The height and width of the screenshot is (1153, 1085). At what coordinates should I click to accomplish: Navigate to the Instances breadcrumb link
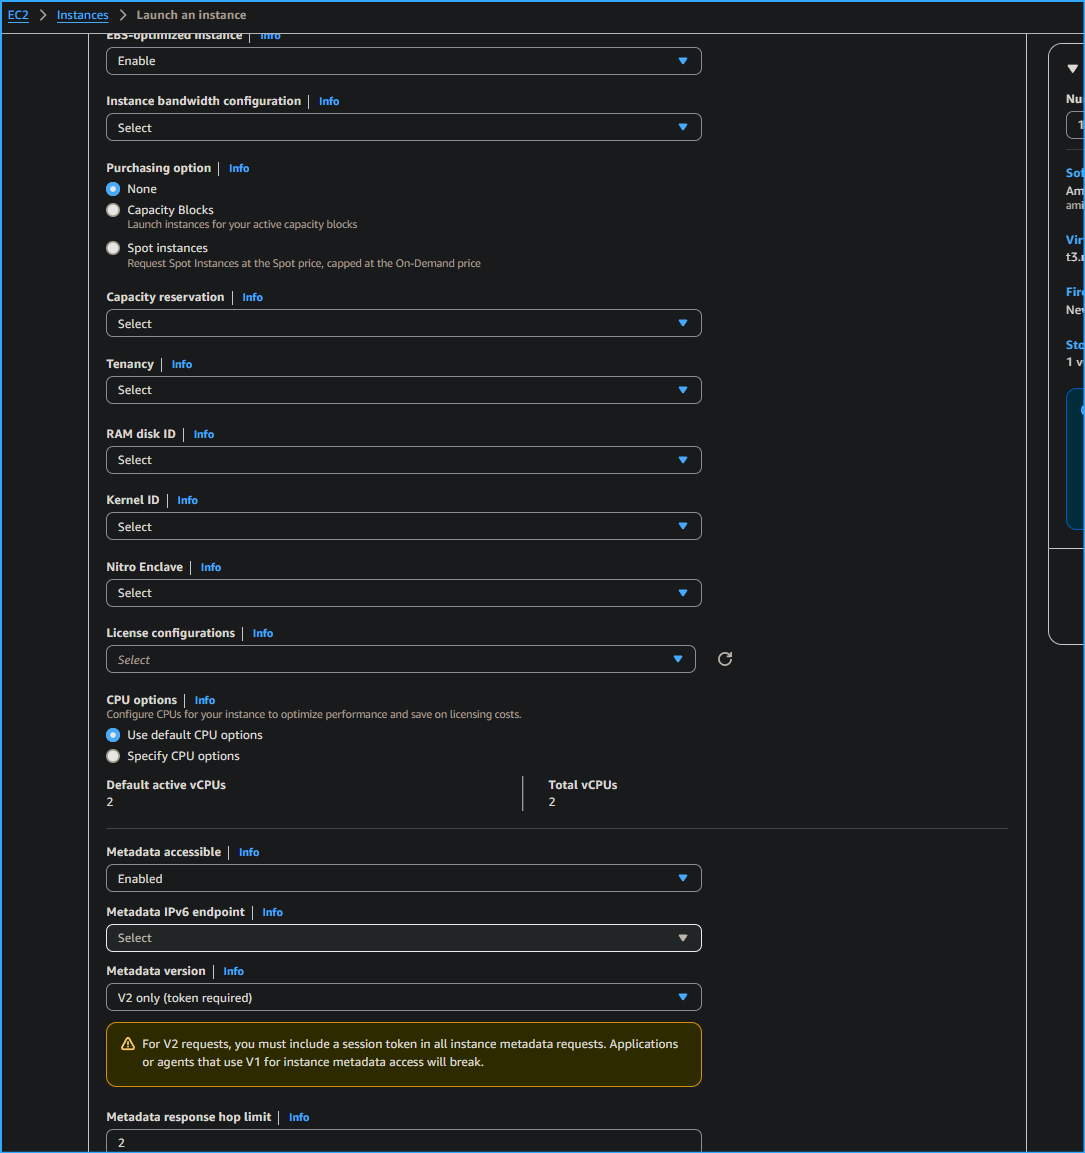82,15
